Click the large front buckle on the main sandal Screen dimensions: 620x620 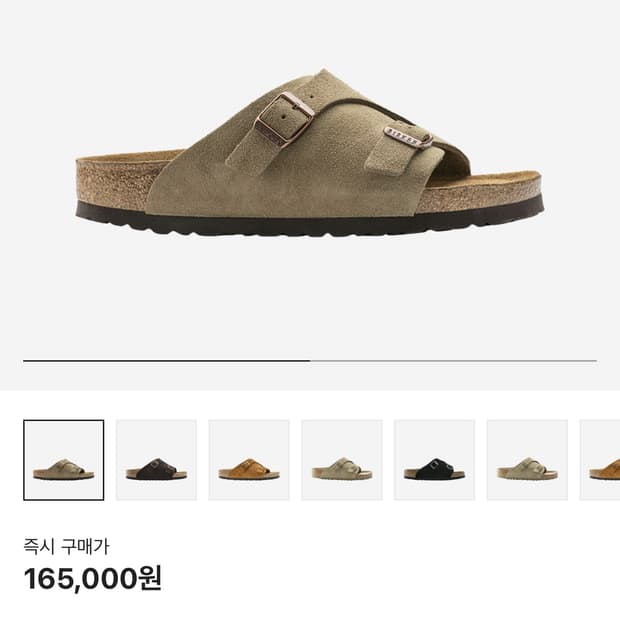(x=284, y=120)
